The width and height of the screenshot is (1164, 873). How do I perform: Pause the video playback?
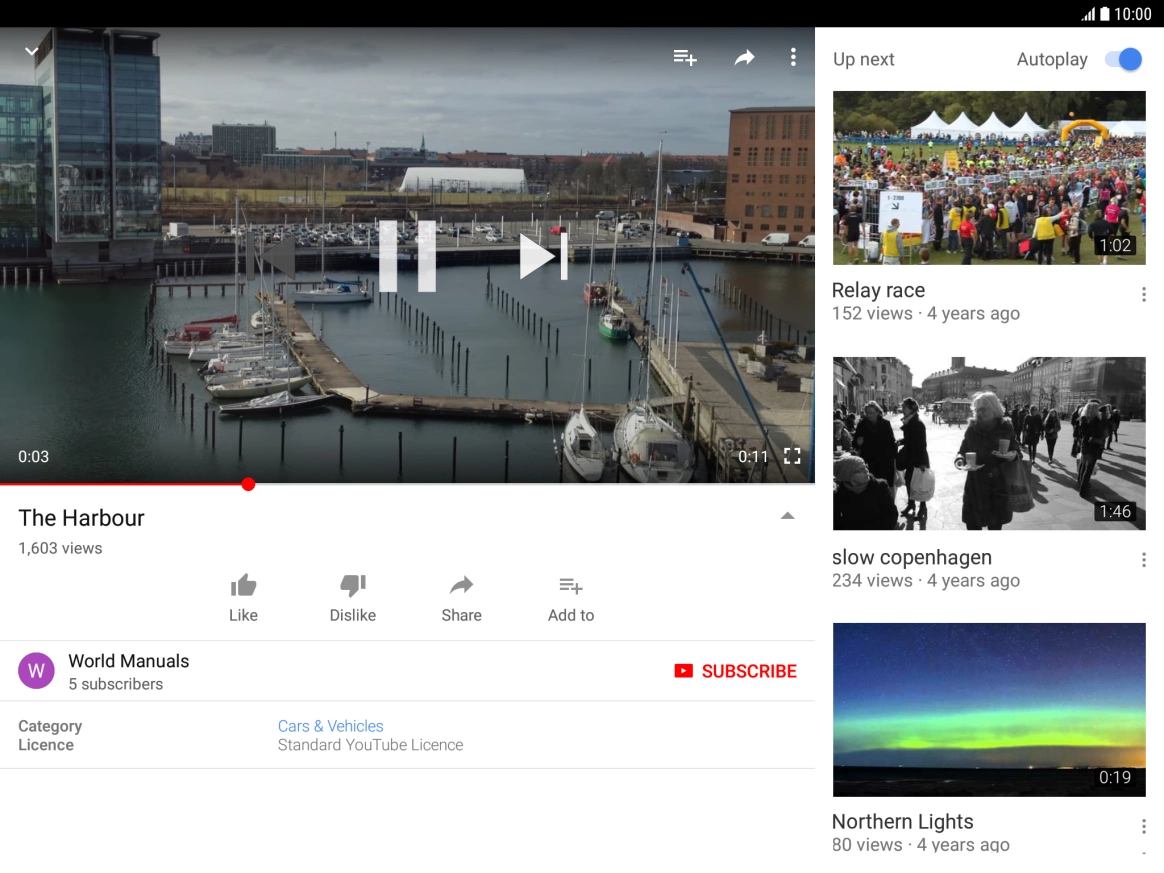click(407, 257)
